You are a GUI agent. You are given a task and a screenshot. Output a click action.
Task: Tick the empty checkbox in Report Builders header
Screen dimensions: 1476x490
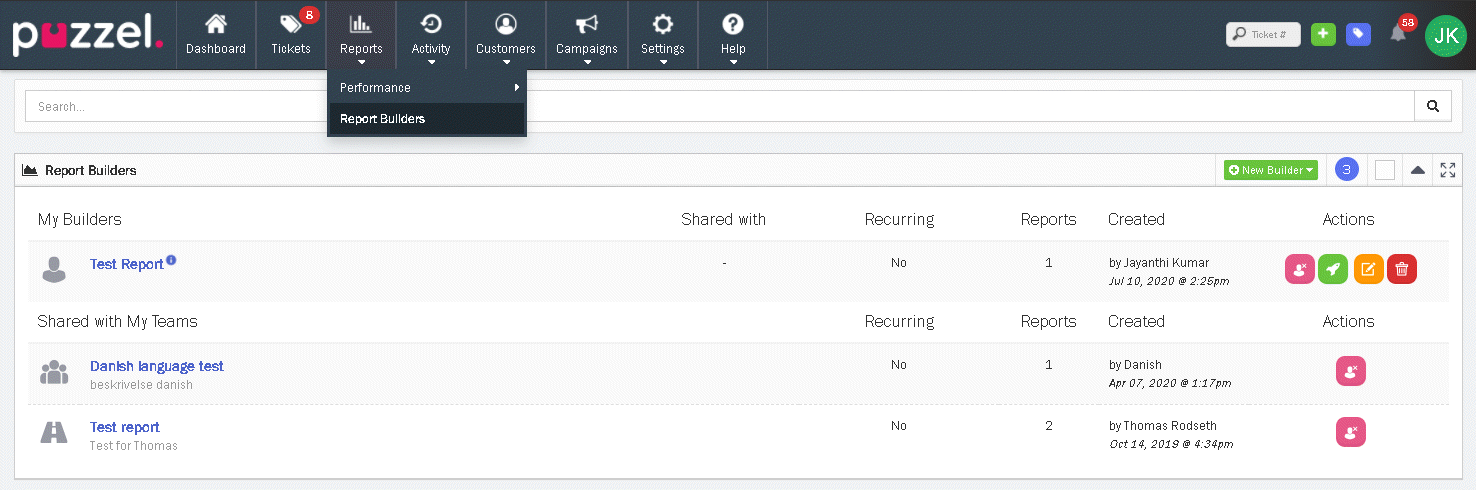pos(1384,170)
